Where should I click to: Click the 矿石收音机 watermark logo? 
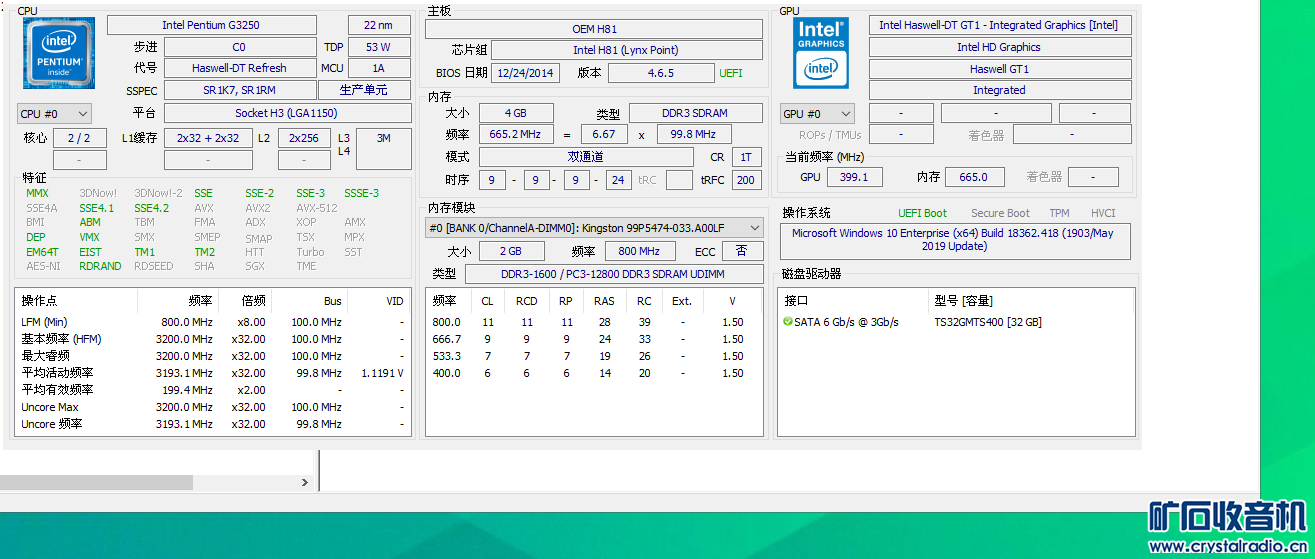1226,518
